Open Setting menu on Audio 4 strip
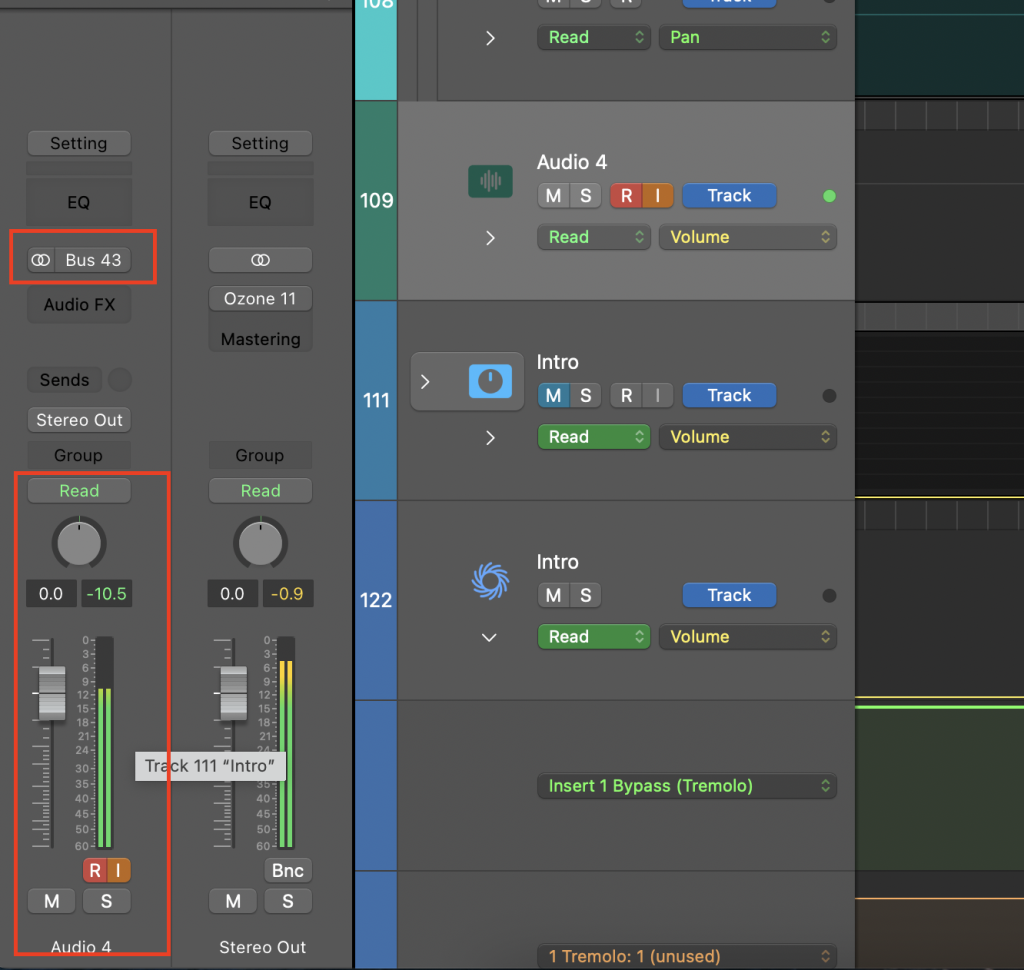This screenshot has width=1024, height=970. [79, 143]
